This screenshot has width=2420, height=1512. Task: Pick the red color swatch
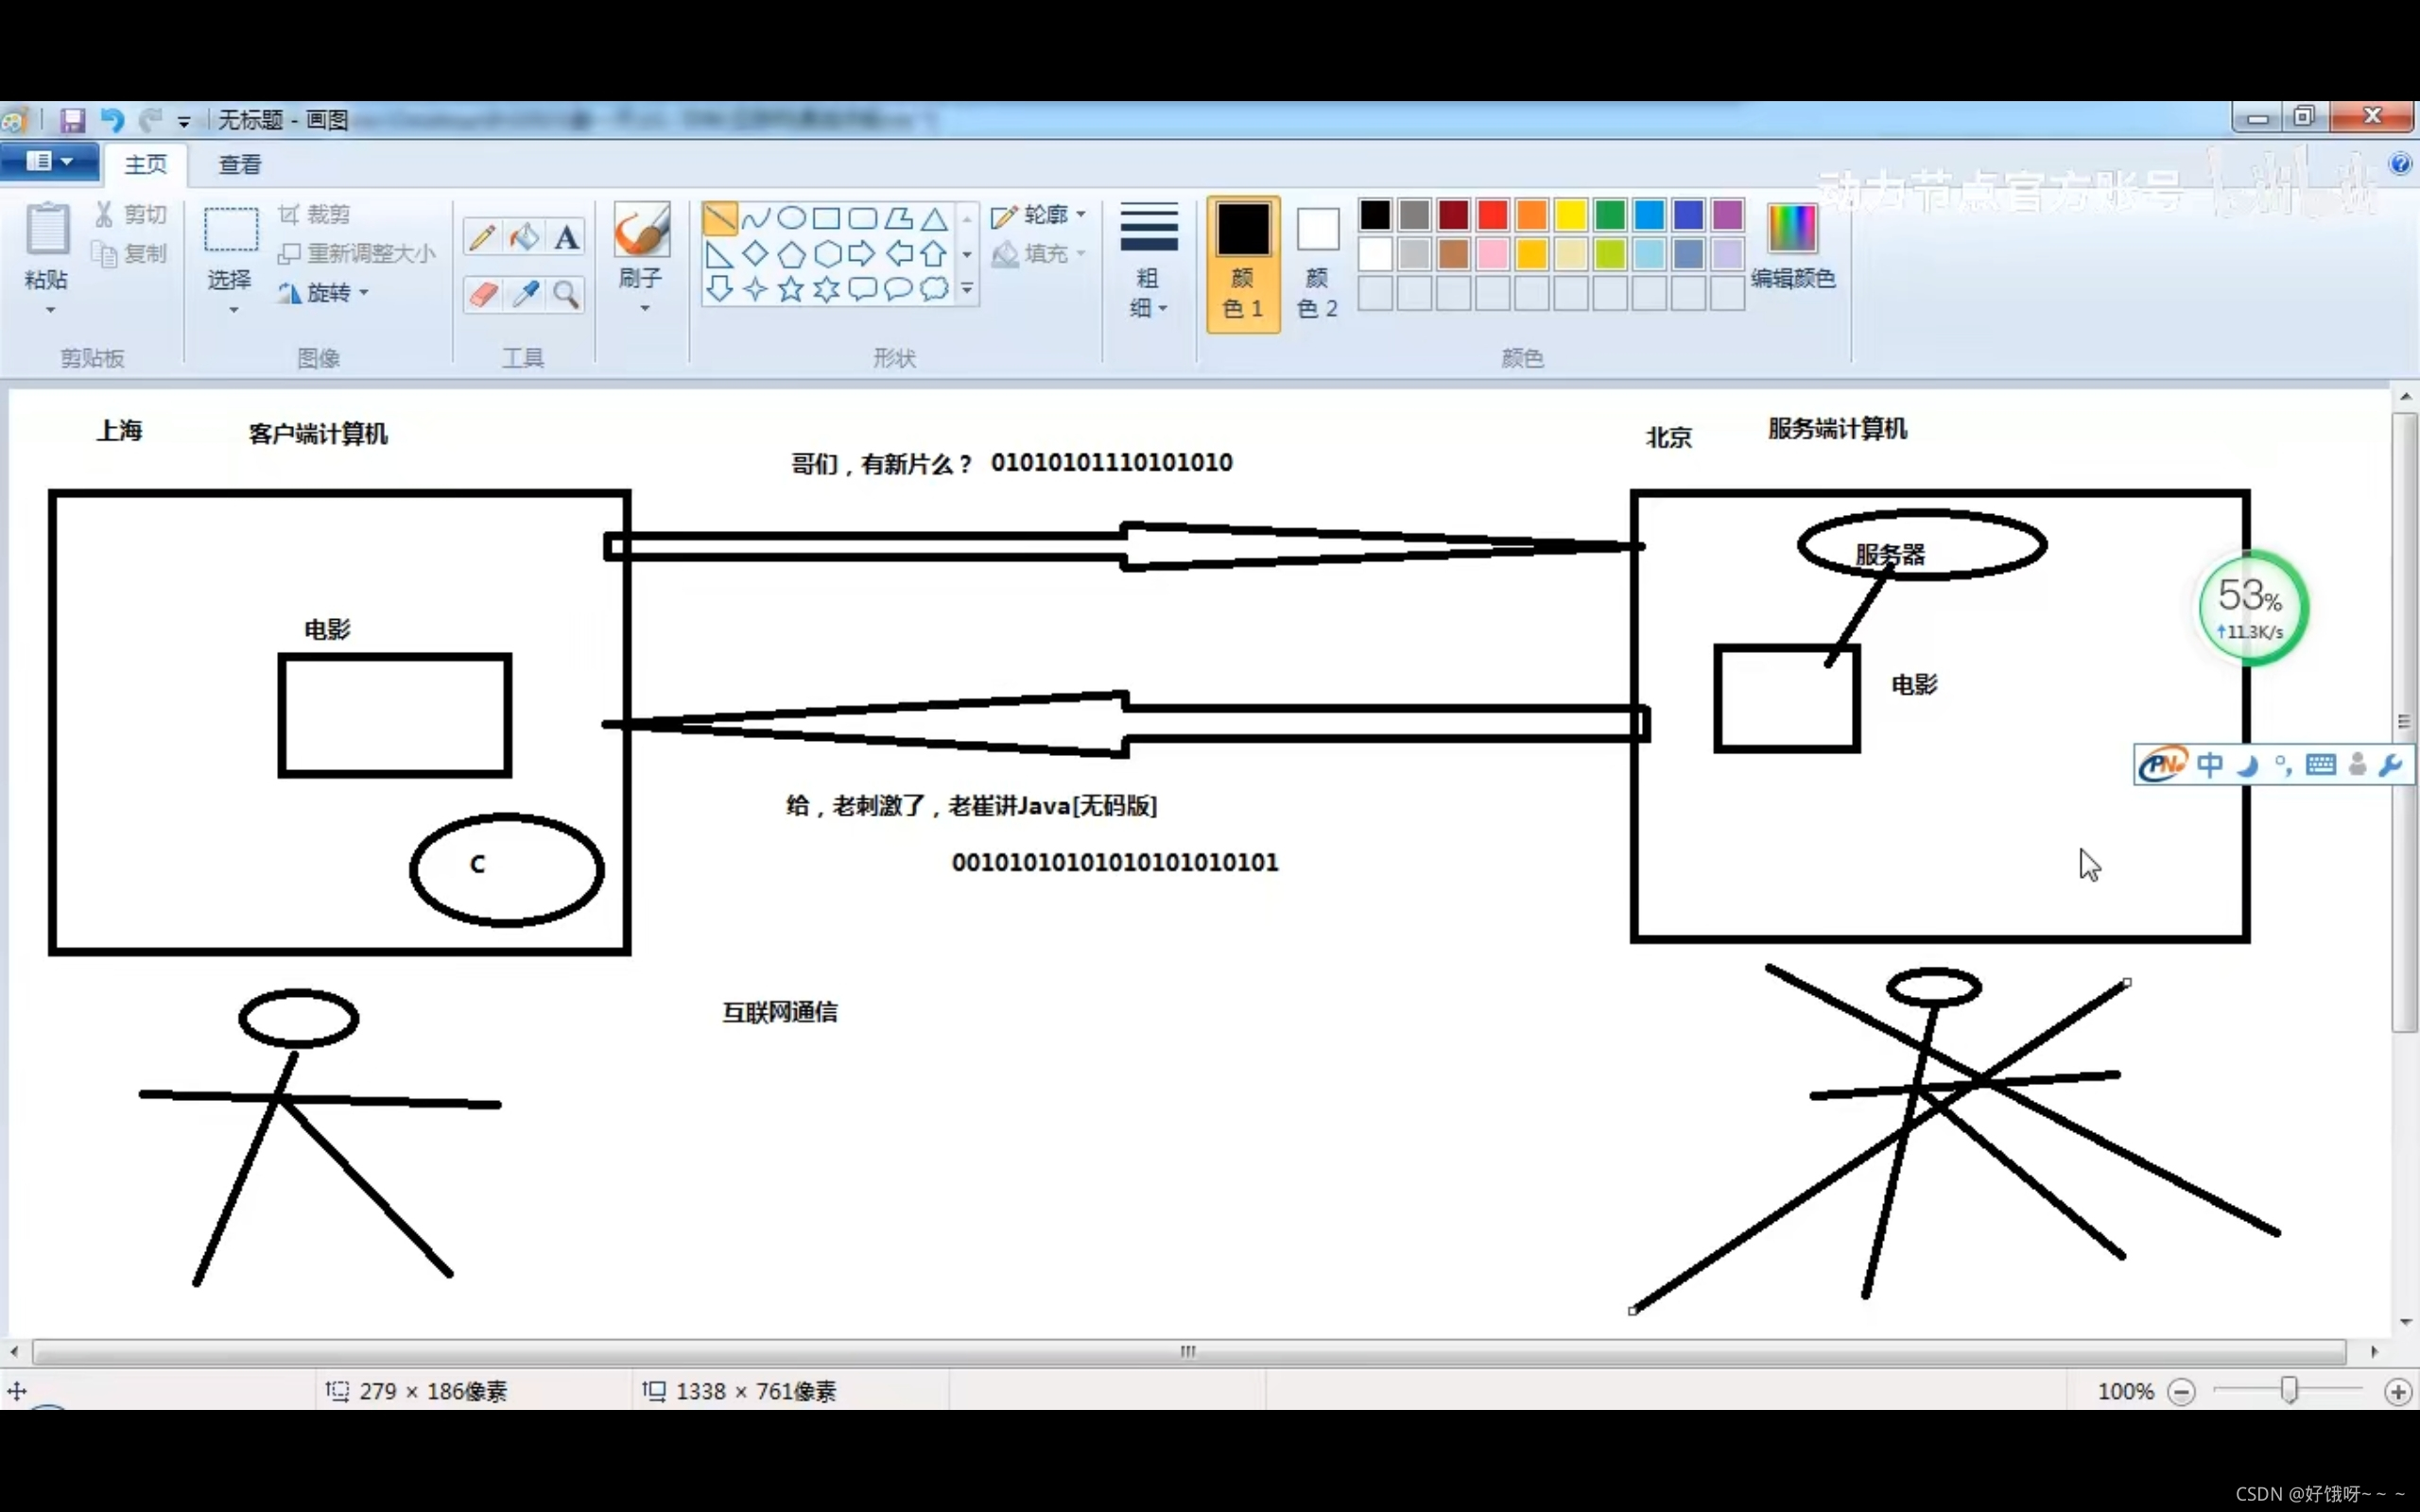point(1492,215)
